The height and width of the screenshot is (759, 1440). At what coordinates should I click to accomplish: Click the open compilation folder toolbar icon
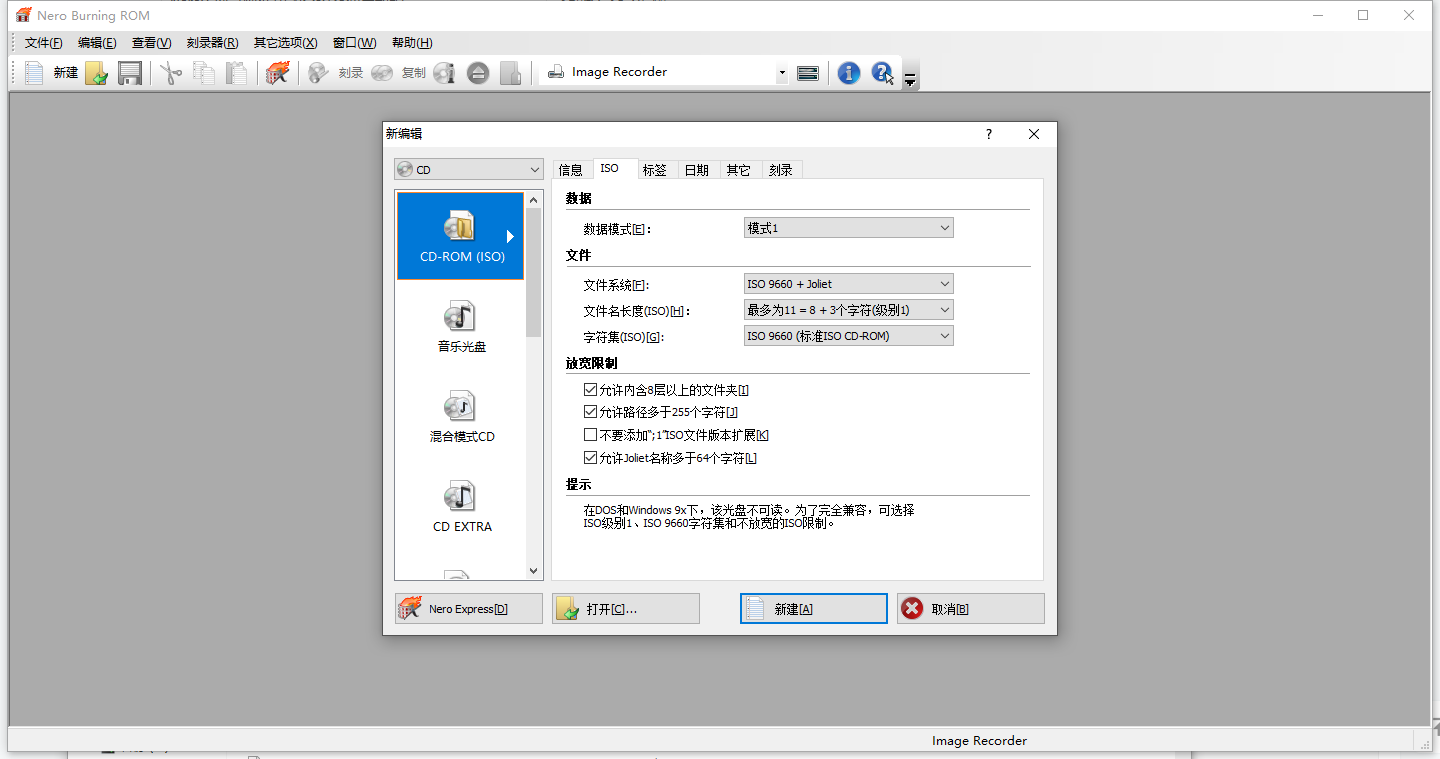tap(96, 72)
